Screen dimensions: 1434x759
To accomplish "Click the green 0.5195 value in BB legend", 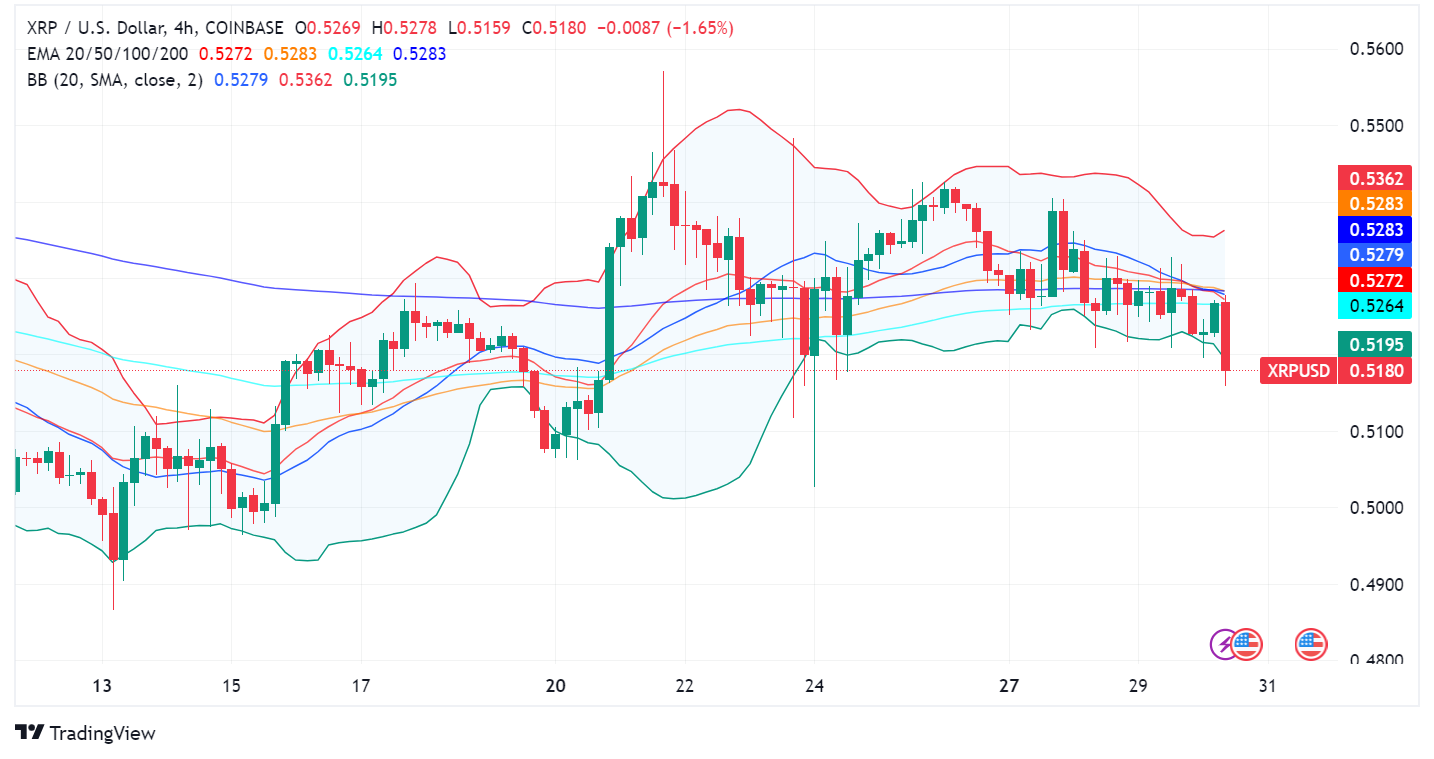I will pos(371,80).
